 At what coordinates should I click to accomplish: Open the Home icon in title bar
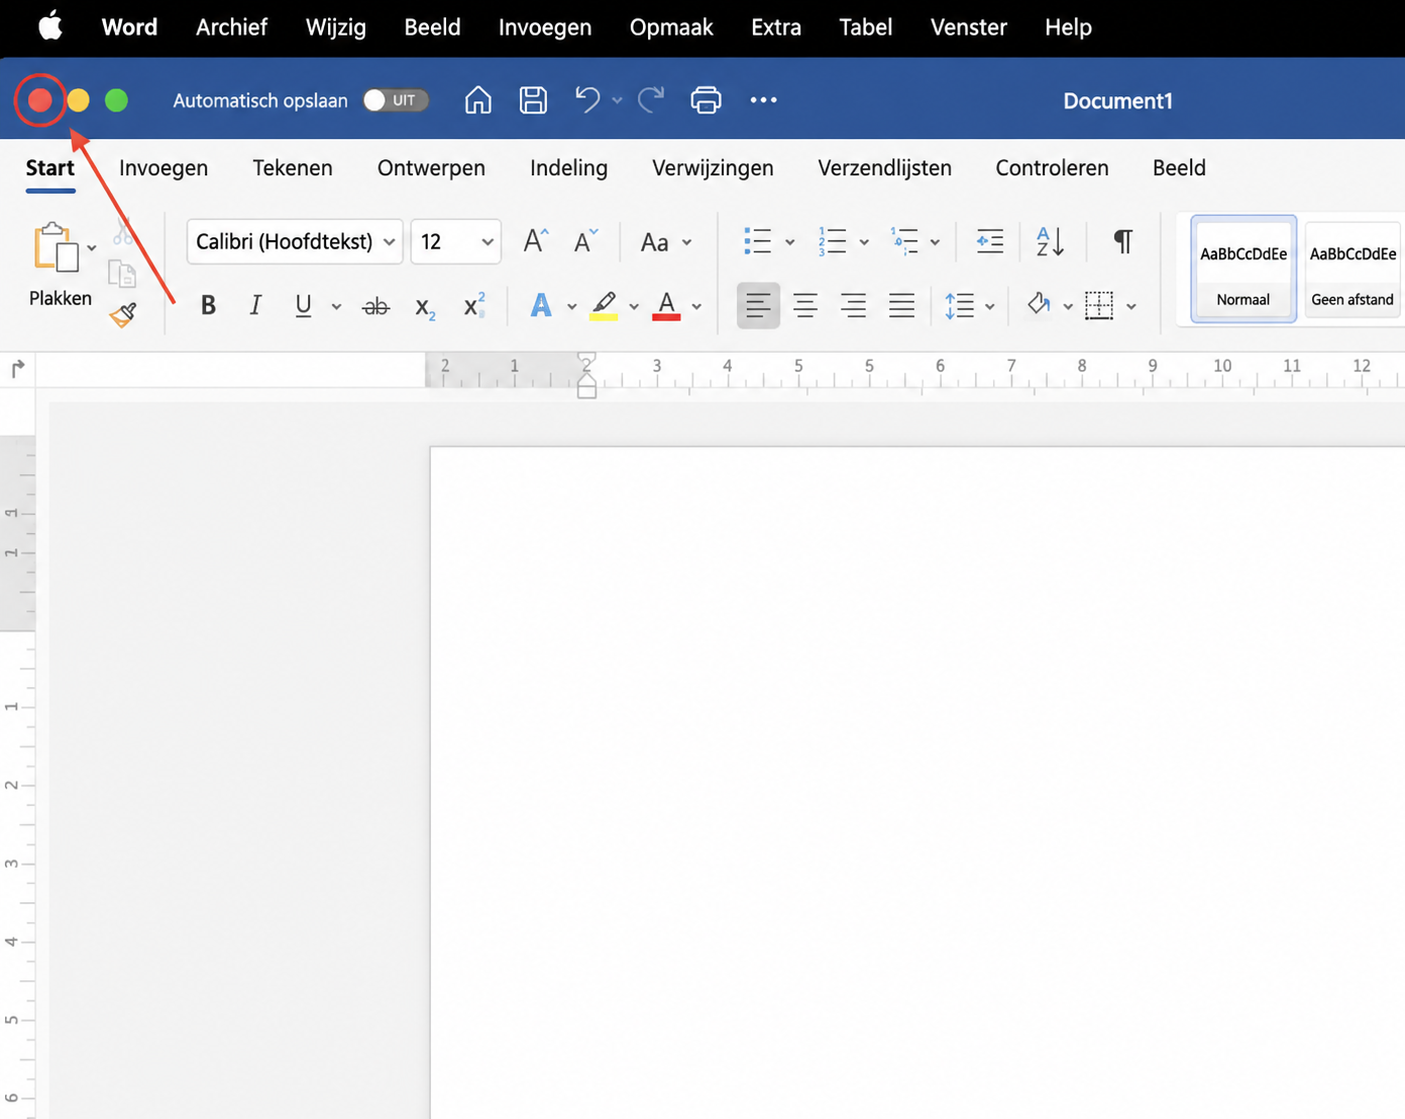478,100
